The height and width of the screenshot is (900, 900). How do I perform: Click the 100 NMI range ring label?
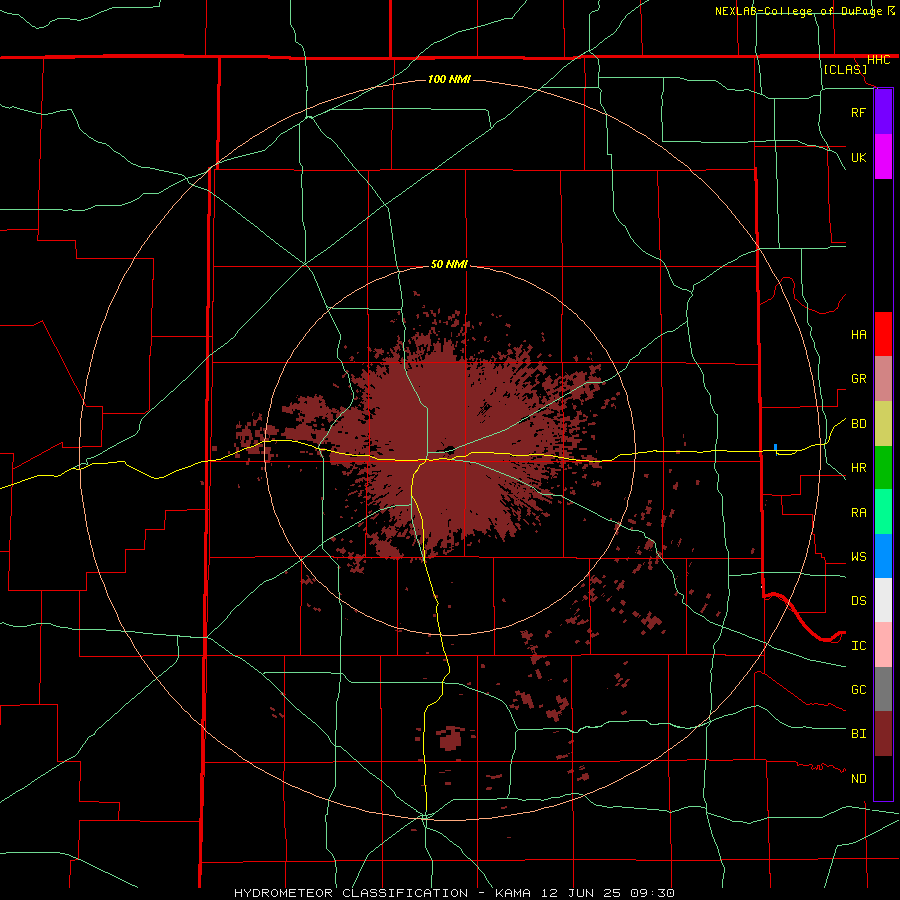click(449, 79)
